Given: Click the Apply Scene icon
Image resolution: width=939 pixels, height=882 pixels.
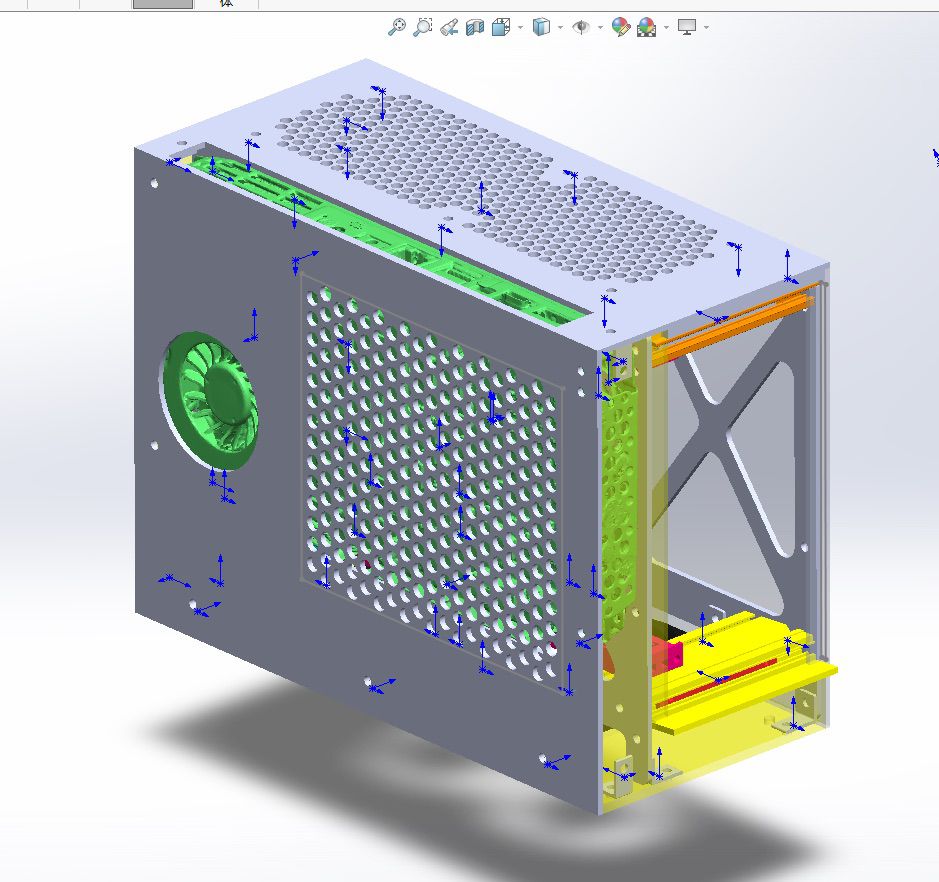Looking at the screenshot, I should pos(646,27).
